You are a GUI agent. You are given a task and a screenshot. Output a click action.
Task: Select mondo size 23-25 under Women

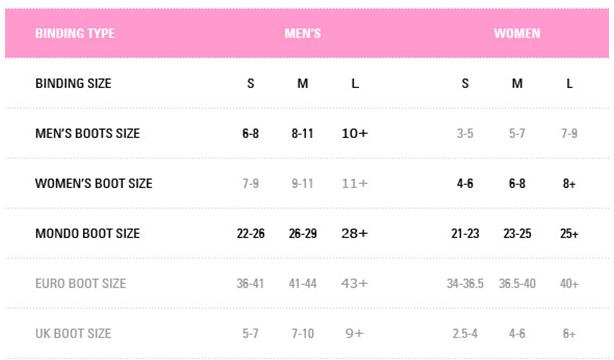[517, 233]
